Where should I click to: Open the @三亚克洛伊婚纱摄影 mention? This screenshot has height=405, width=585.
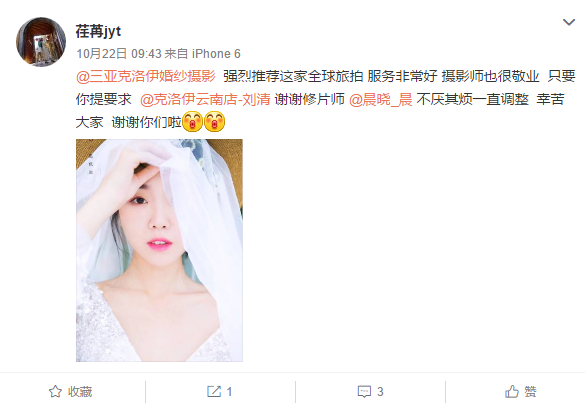(146, 76)
